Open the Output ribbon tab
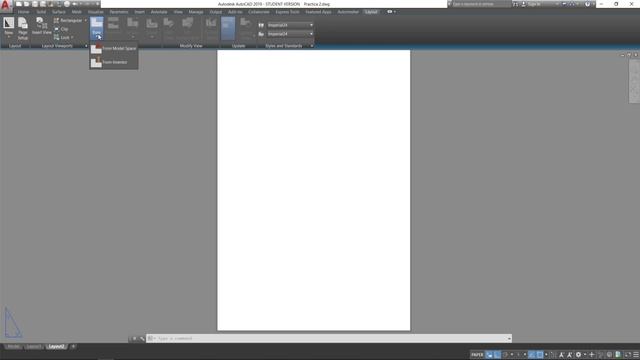 (x=216, y=12)
